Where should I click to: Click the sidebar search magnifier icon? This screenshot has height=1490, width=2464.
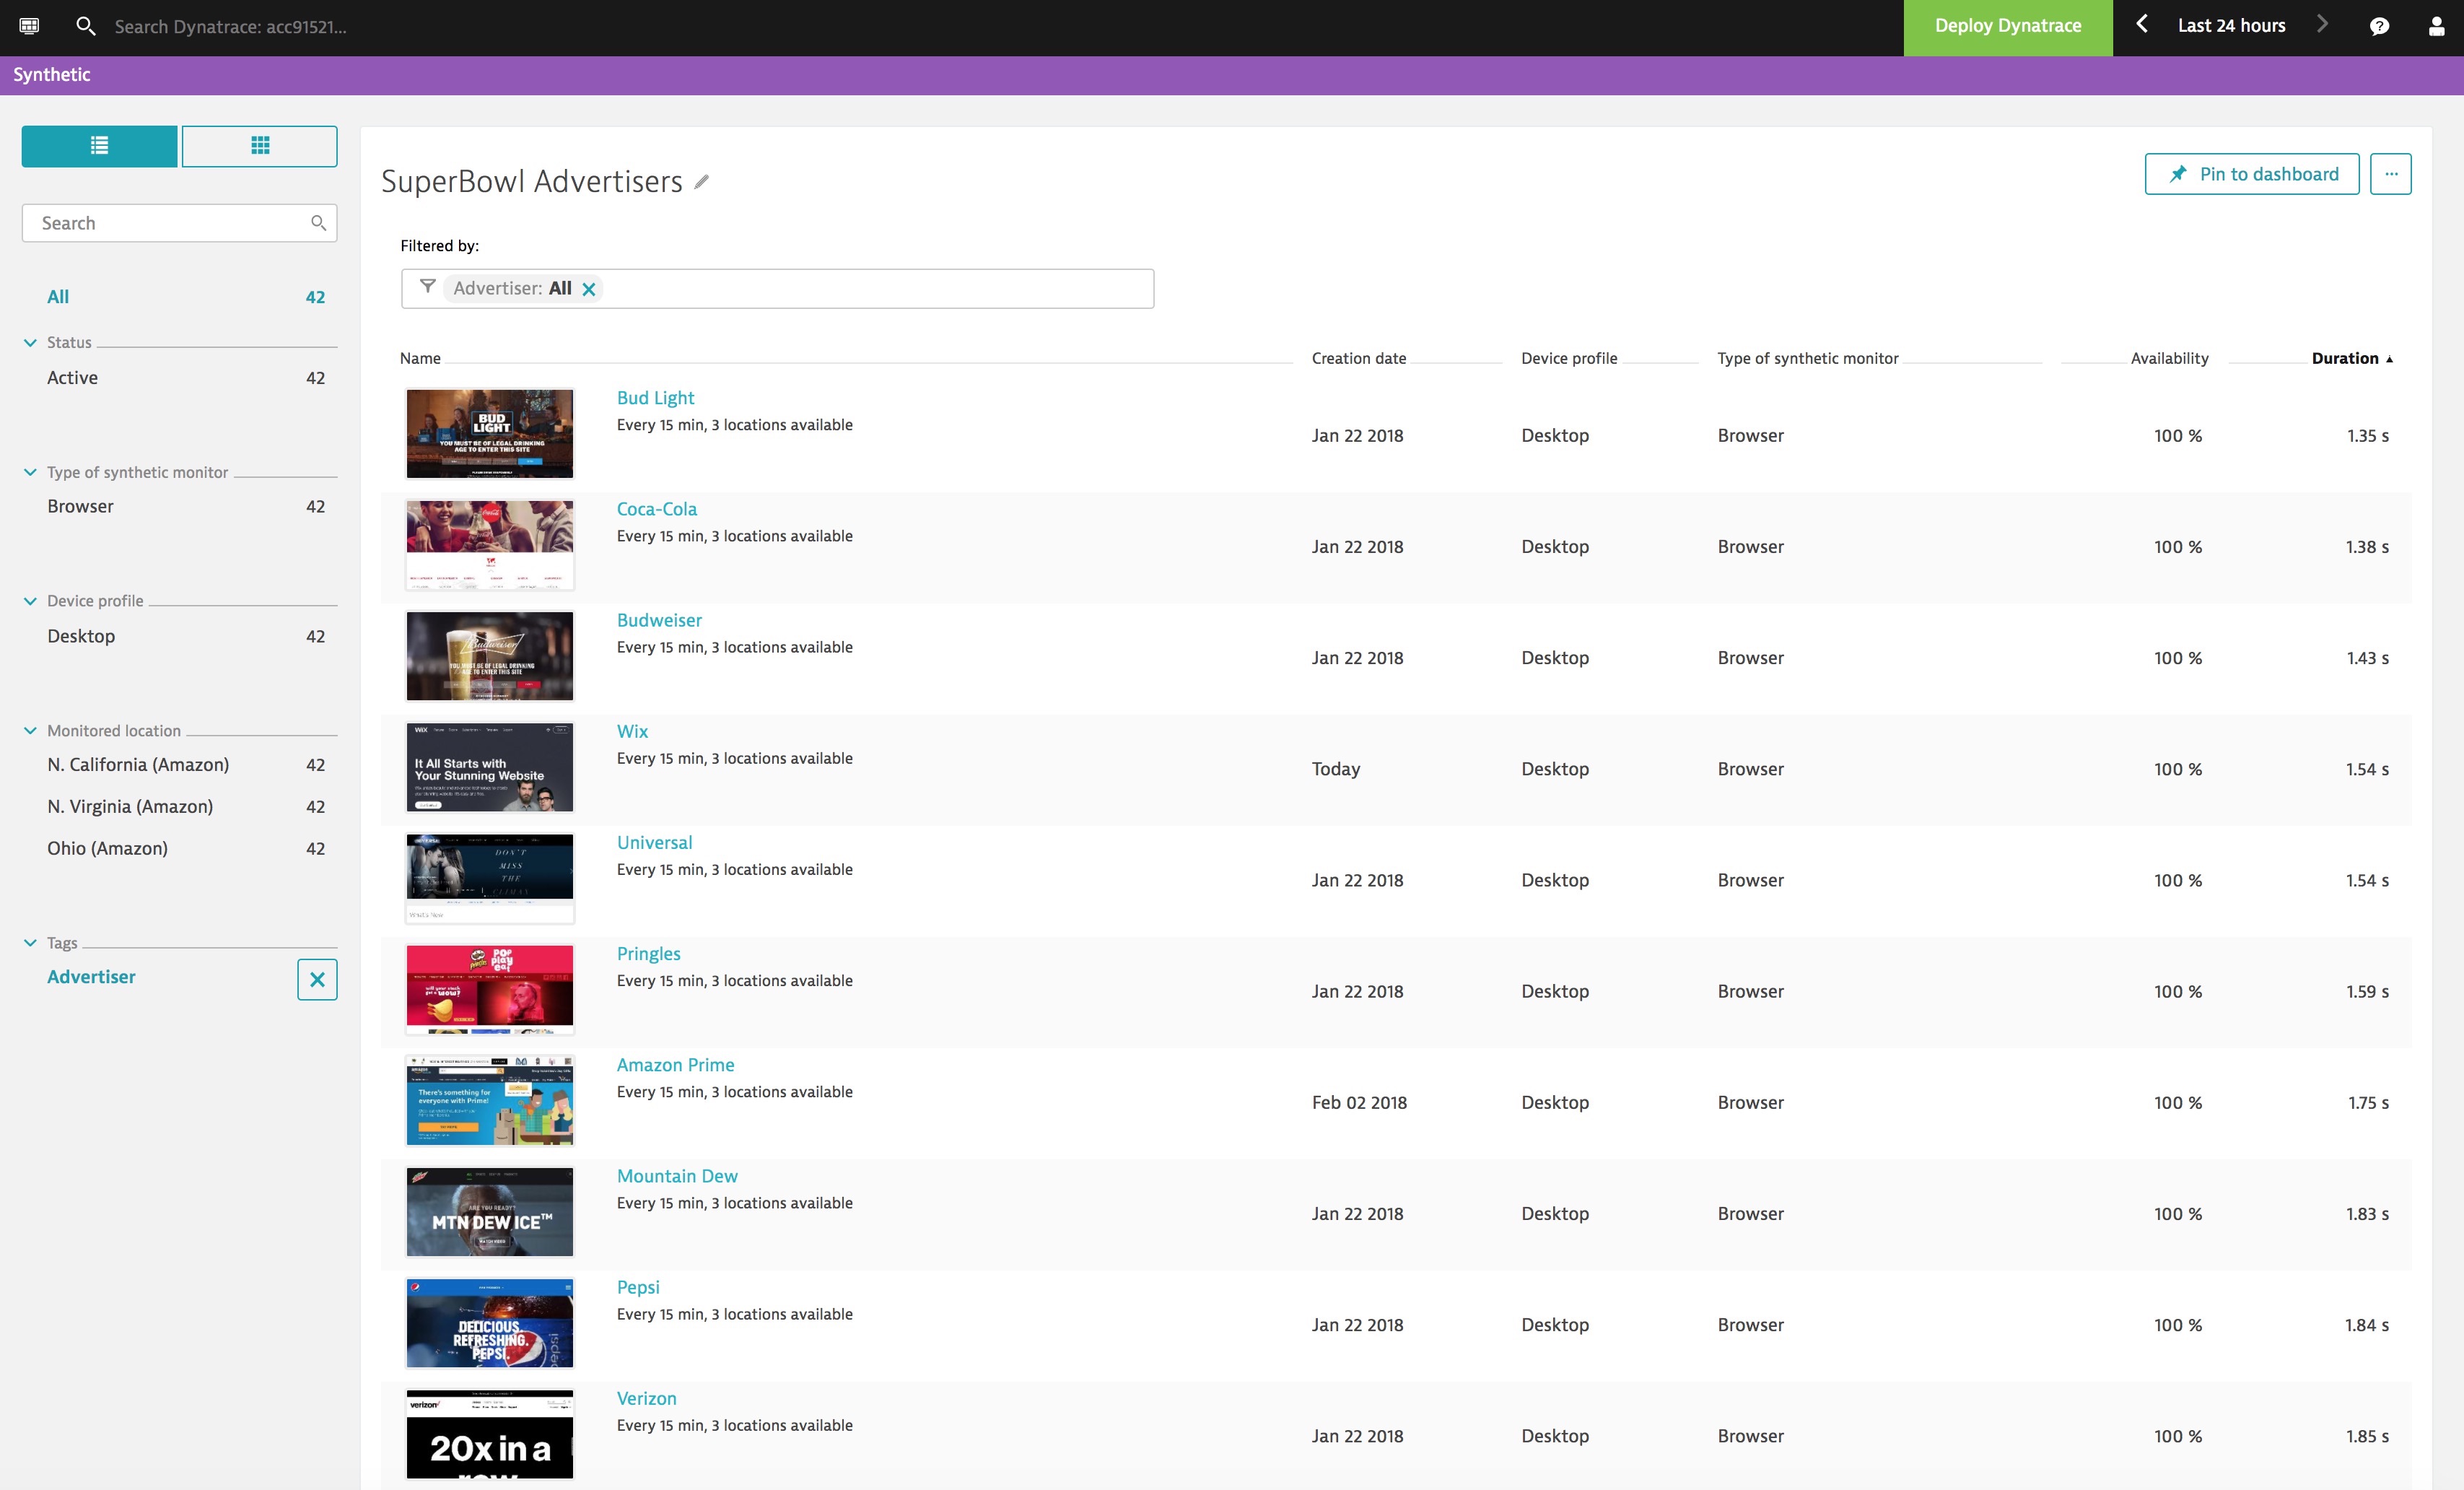coord(318,223)
